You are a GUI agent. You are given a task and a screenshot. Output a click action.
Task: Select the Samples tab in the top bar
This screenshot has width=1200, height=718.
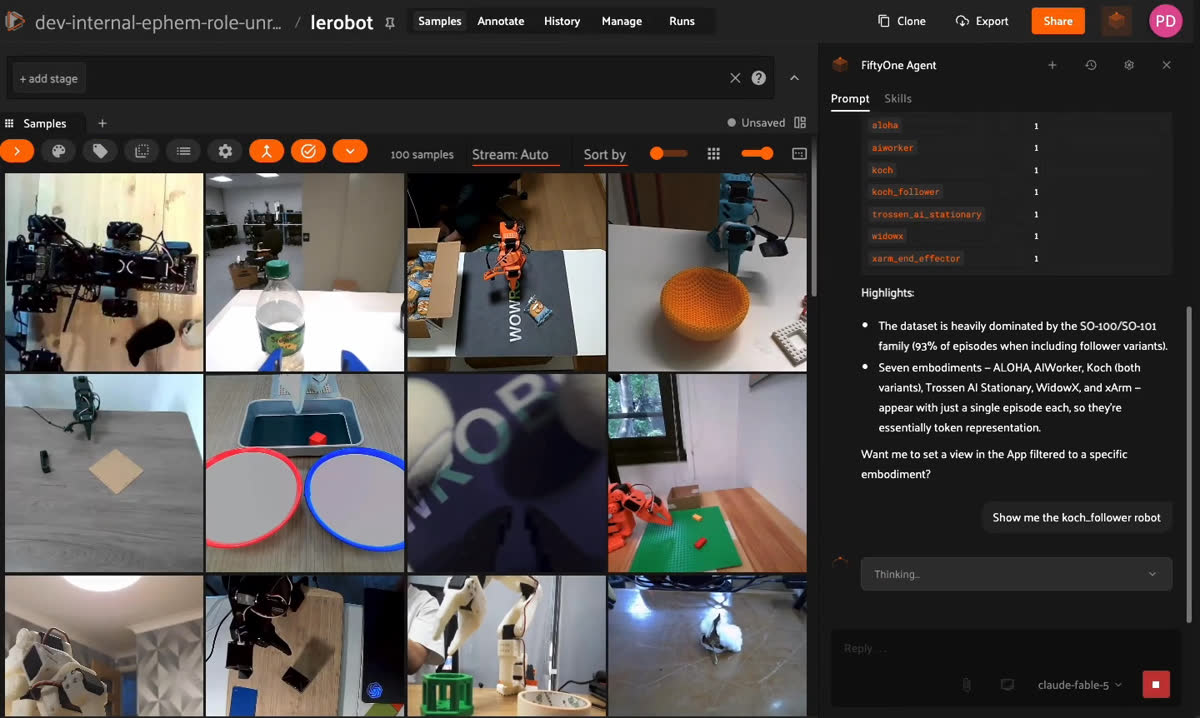[440, 21]
